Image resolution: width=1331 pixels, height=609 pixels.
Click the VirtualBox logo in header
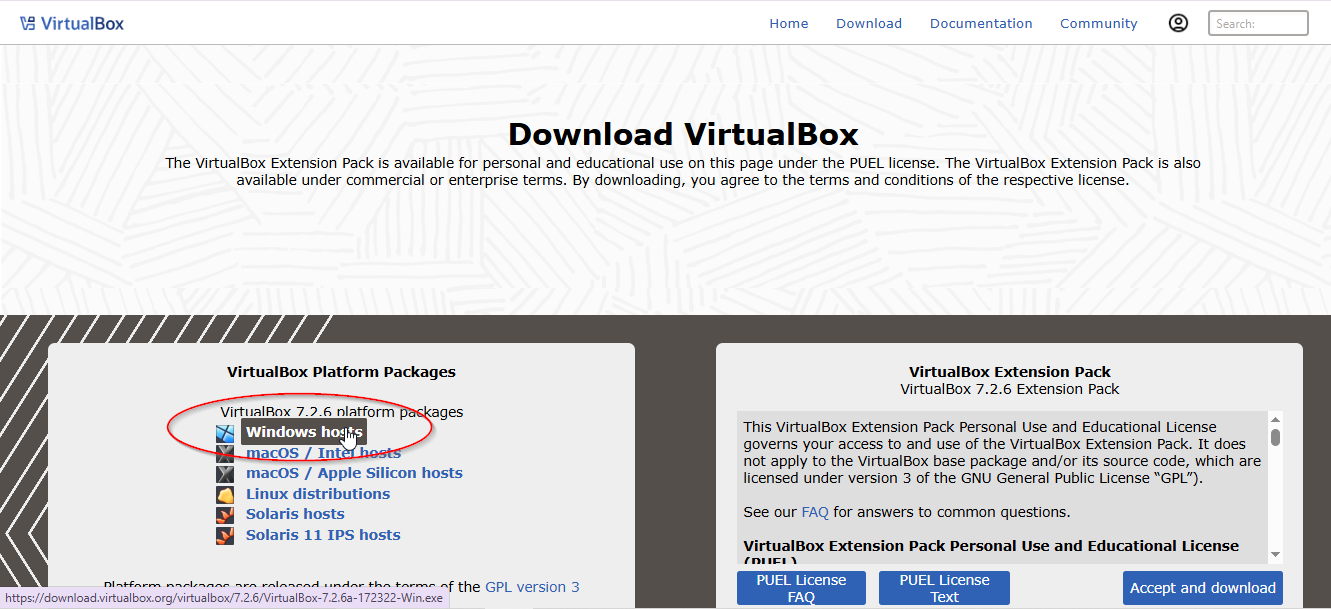pyautogui.click(x=71, y=23)
